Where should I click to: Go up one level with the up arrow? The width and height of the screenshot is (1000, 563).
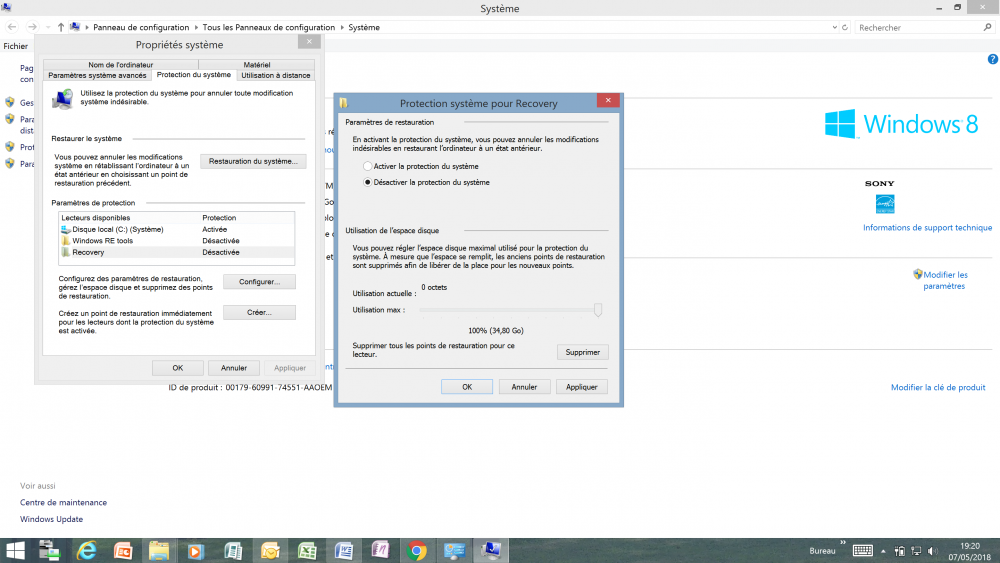[x=61, y=27]
